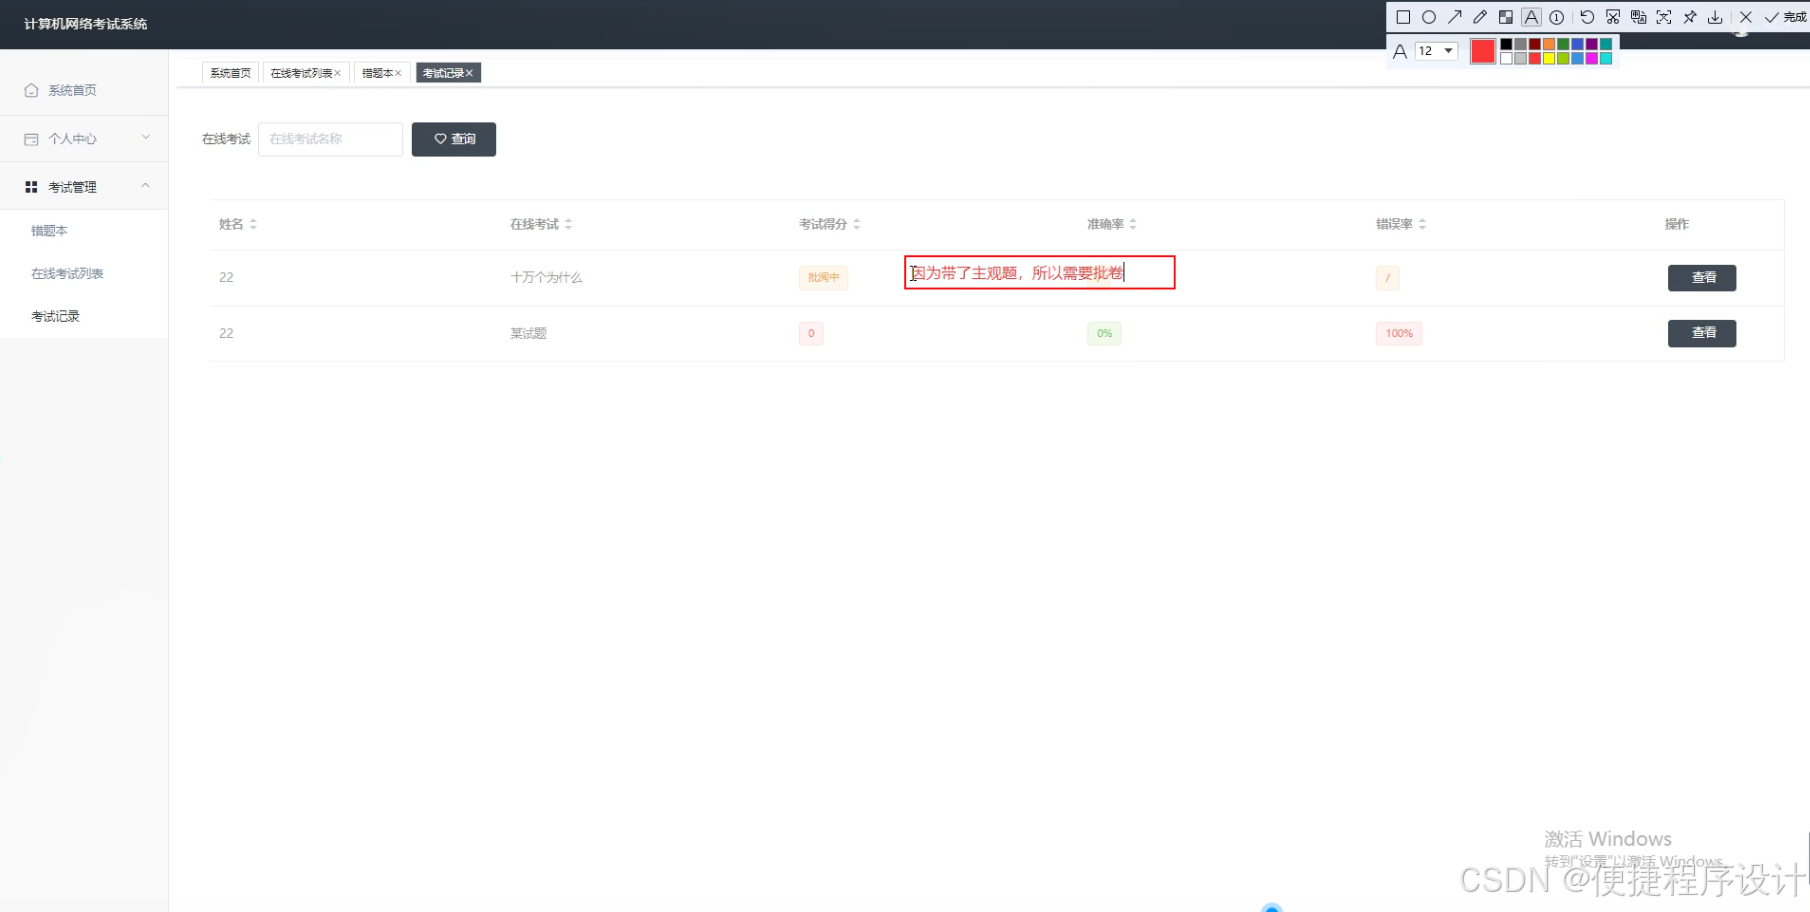Open 在线考试列表 in the sidebar
Image resolution: width=1810 pixels, height=912 pixels.
[x=84, y=273]
